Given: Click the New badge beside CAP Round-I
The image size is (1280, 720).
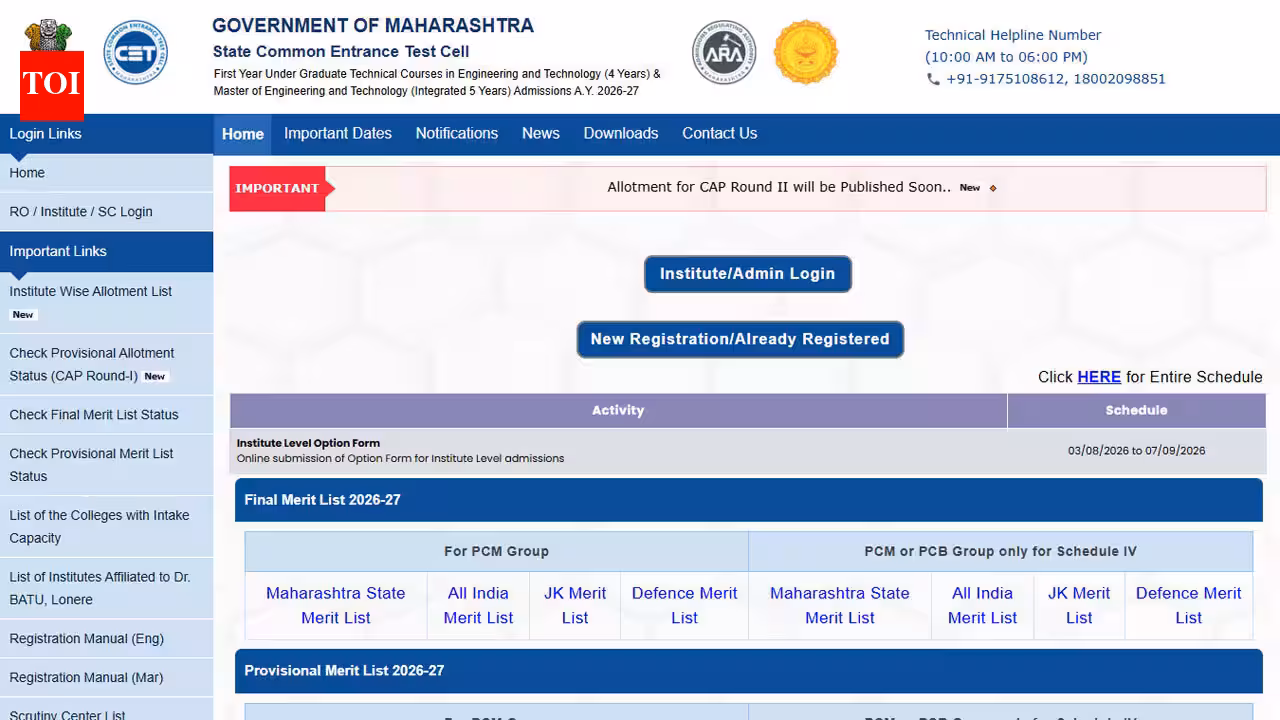Looking at the screenshot, I should tap(155, 376).
